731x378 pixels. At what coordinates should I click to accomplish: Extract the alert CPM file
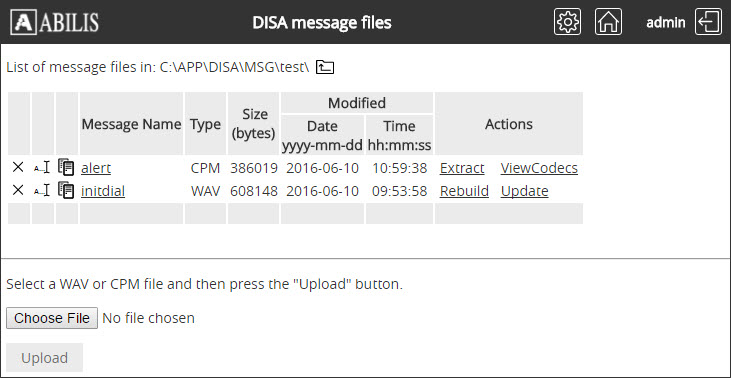[462, 168]
